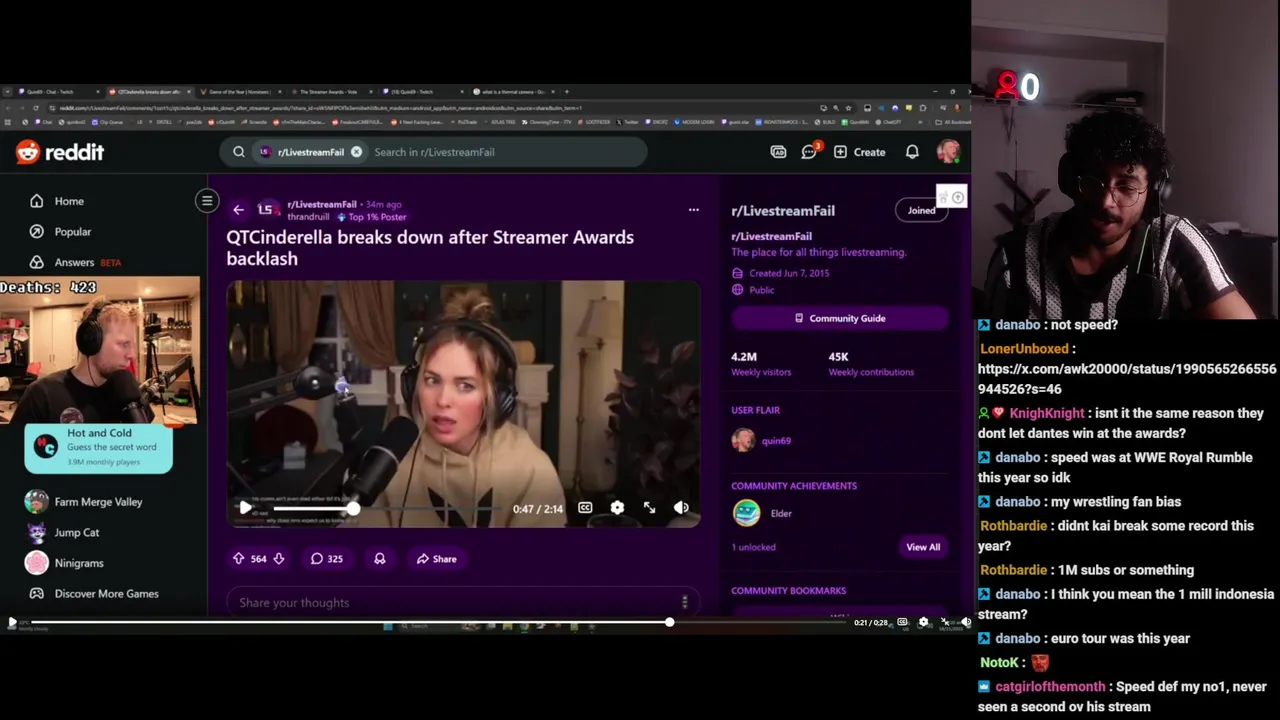Open the Reddit ads icon

click(778, 152)
